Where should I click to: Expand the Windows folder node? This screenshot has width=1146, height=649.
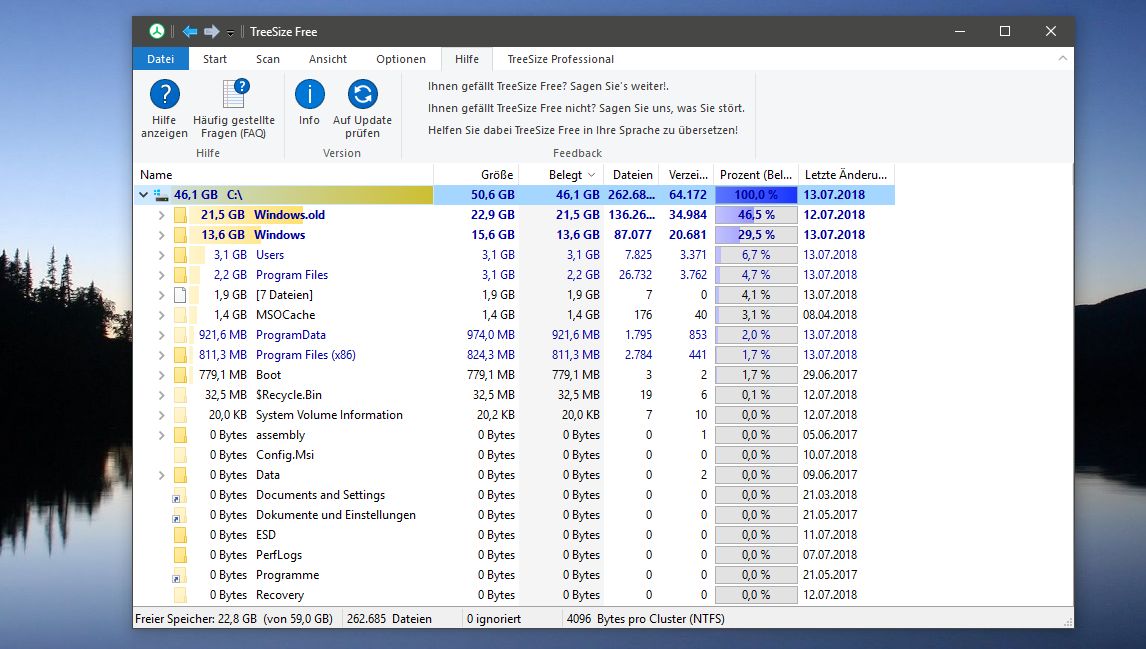pyautogui.click(x=162, y=235)
